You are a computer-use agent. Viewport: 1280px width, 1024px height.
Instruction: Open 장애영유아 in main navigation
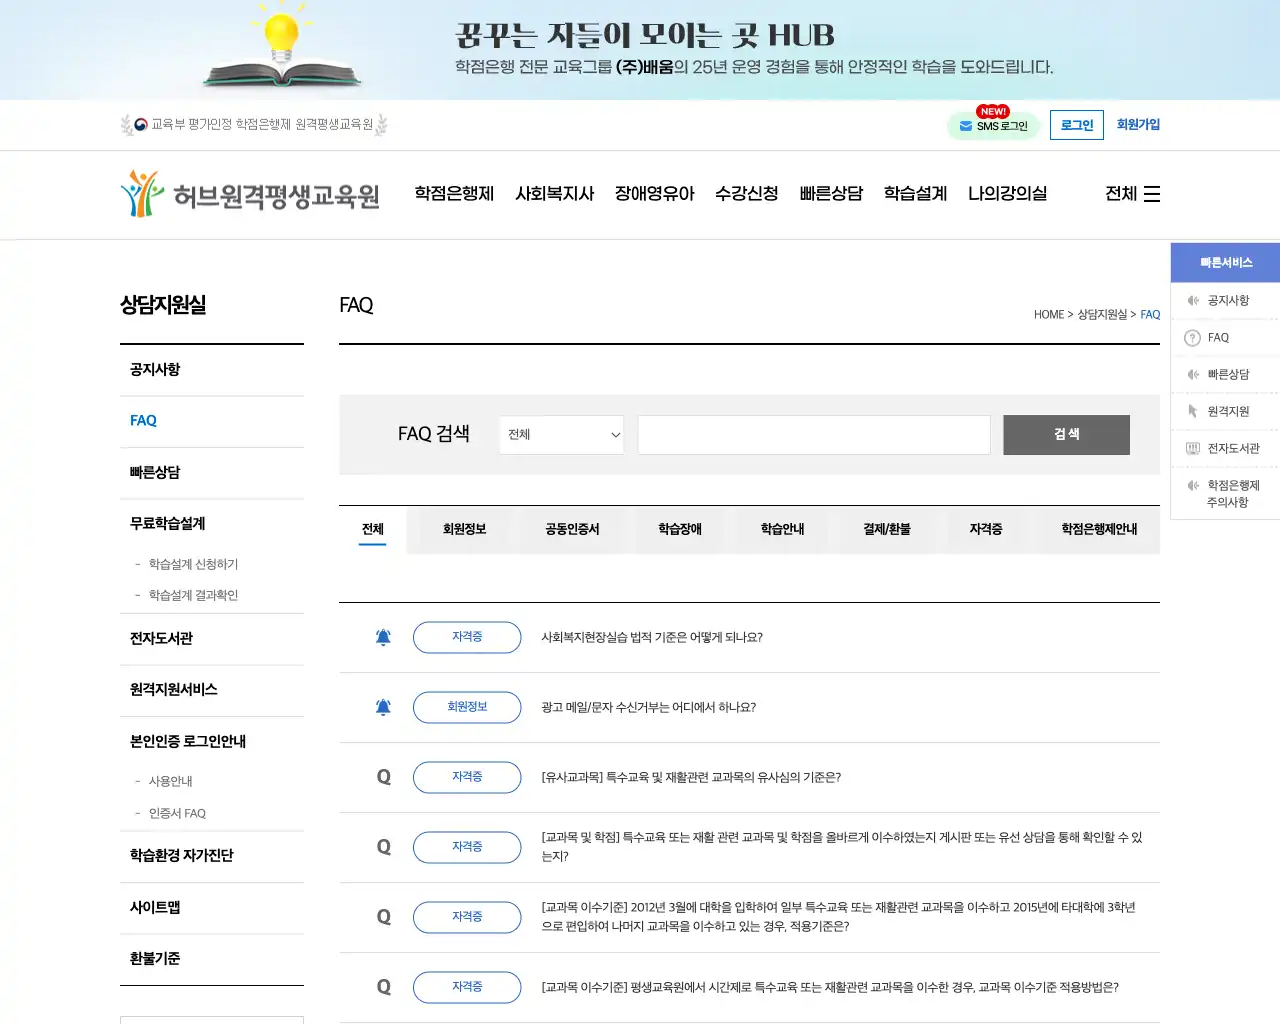tap(655, 194)
